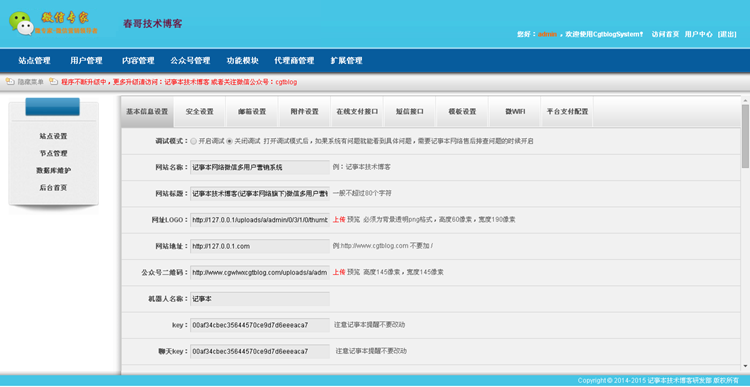Switch to the 基本信息设置 tab
Viewport: 750px width, 387px height.
pyautogui.click(x=147, y=111)
